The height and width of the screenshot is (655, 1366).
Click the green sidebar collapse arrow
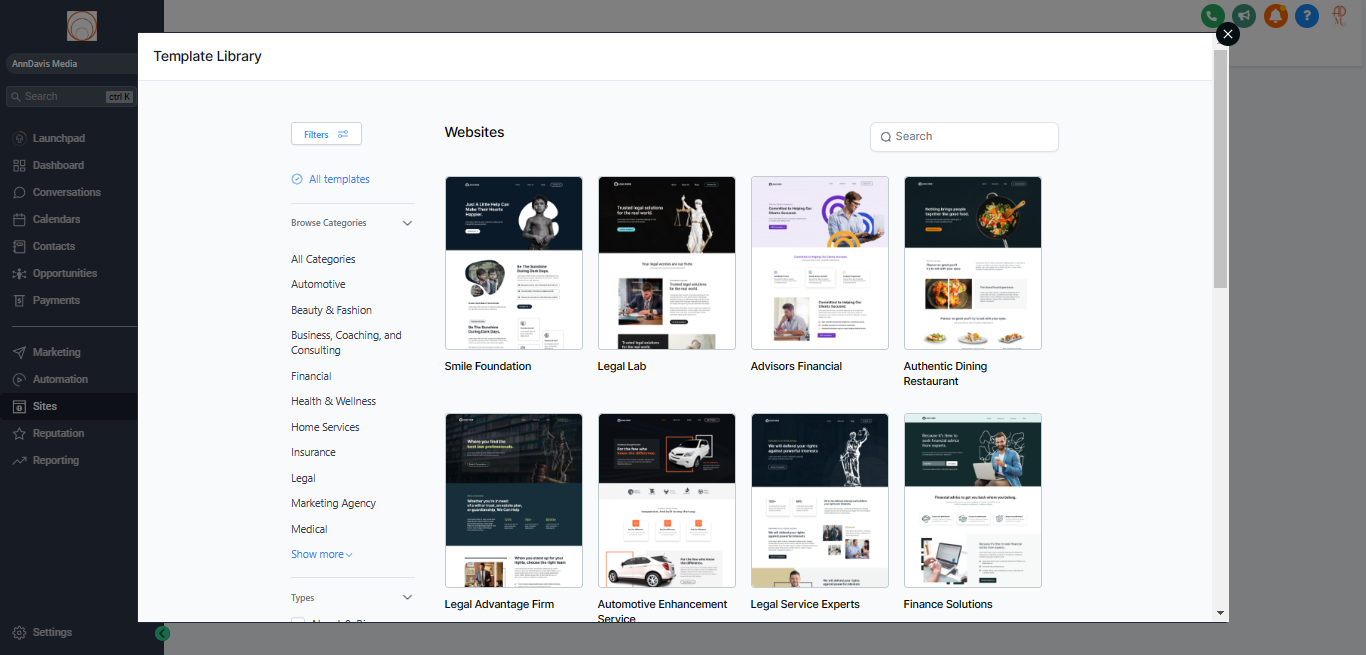[163, 633]
